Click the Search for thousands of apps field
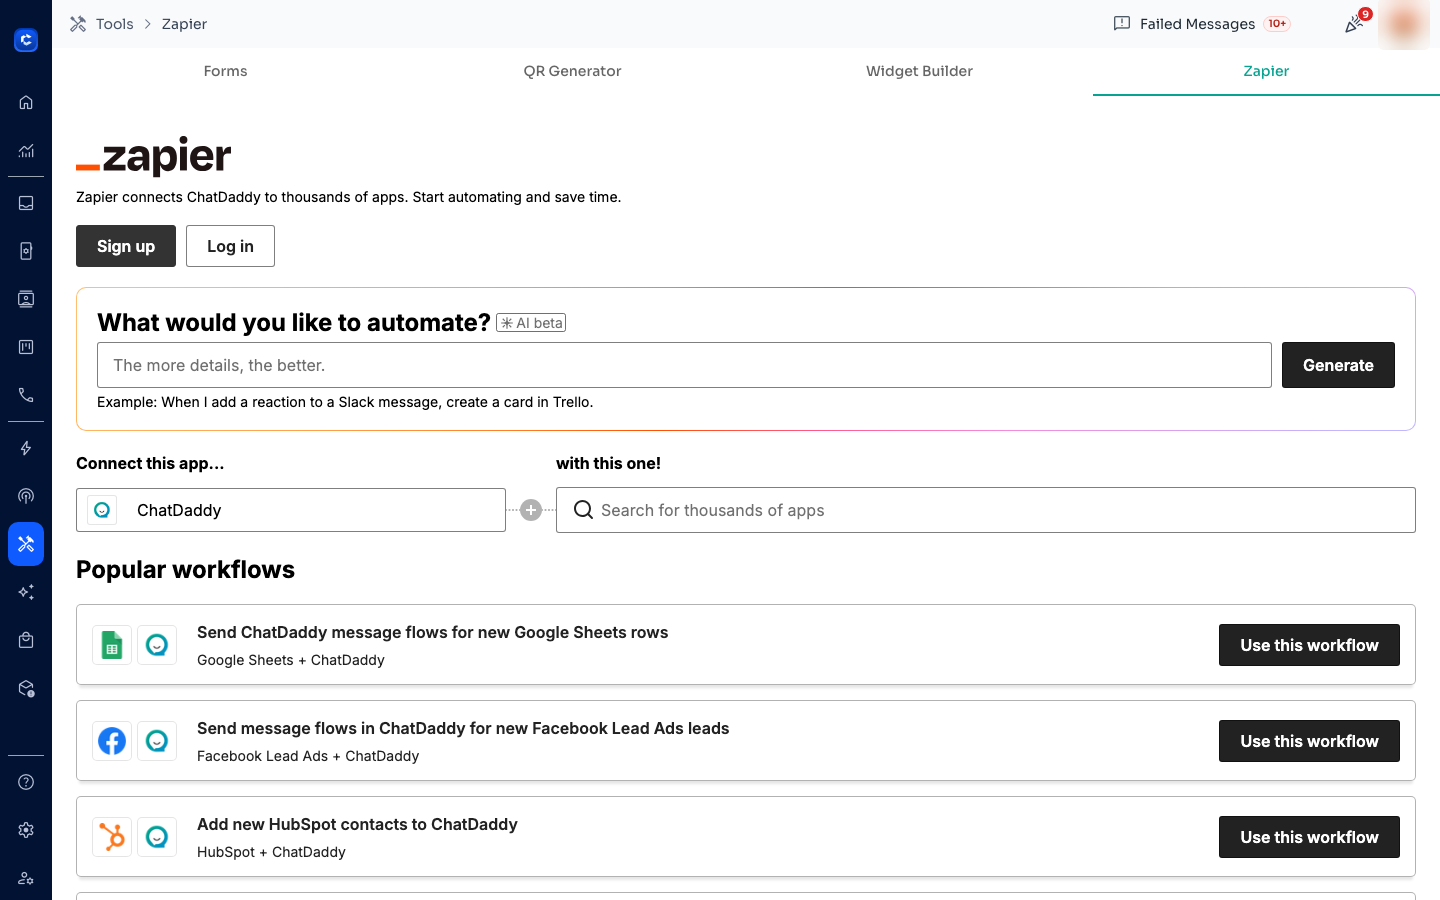The image size is (1440, 900). (x=986, y=510)
